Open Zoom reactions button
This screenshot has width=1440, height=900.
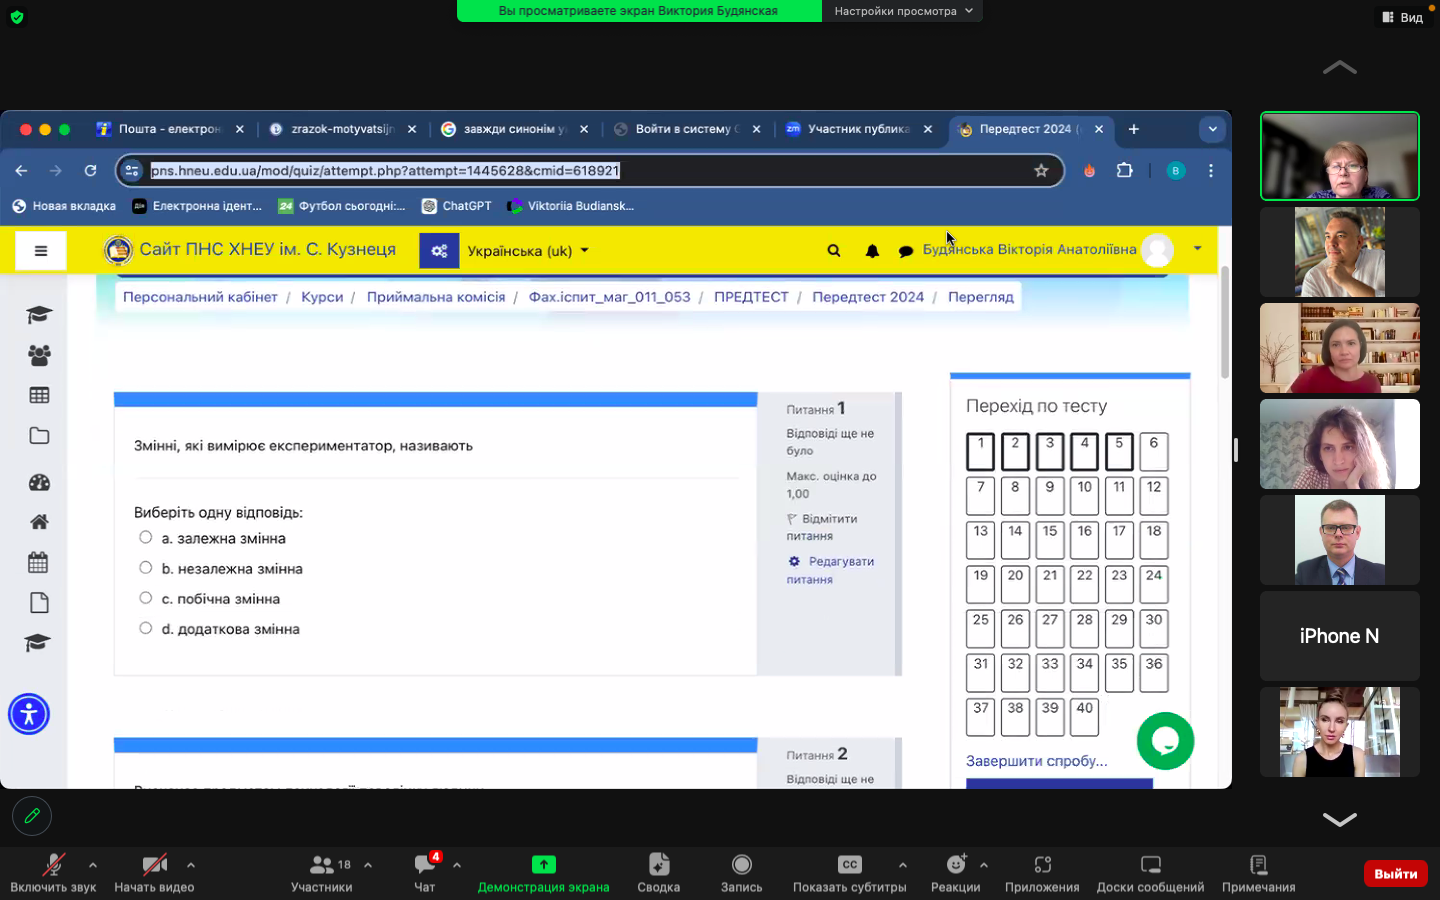click(956, 872)
